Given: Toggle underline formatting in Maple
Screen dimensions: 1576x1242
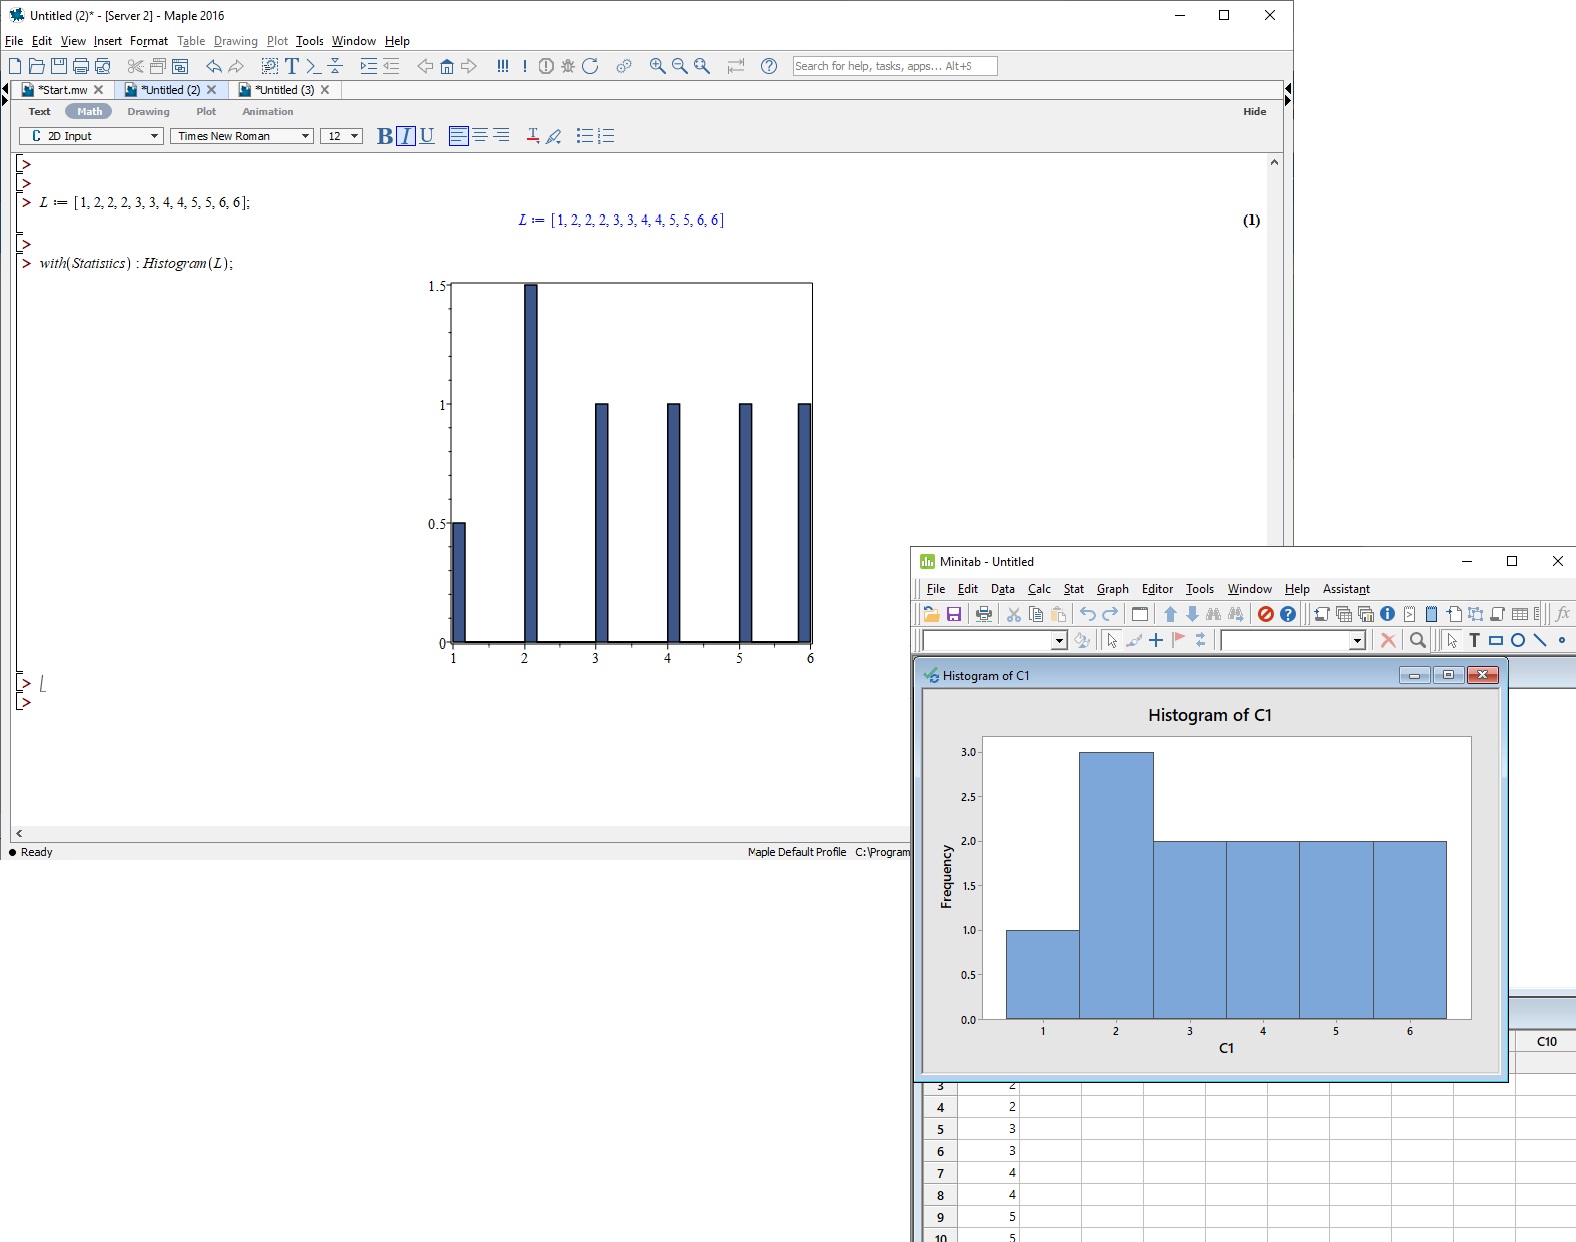Looking at the screenshot, I should pyautogui.click(x=427, y=136).
